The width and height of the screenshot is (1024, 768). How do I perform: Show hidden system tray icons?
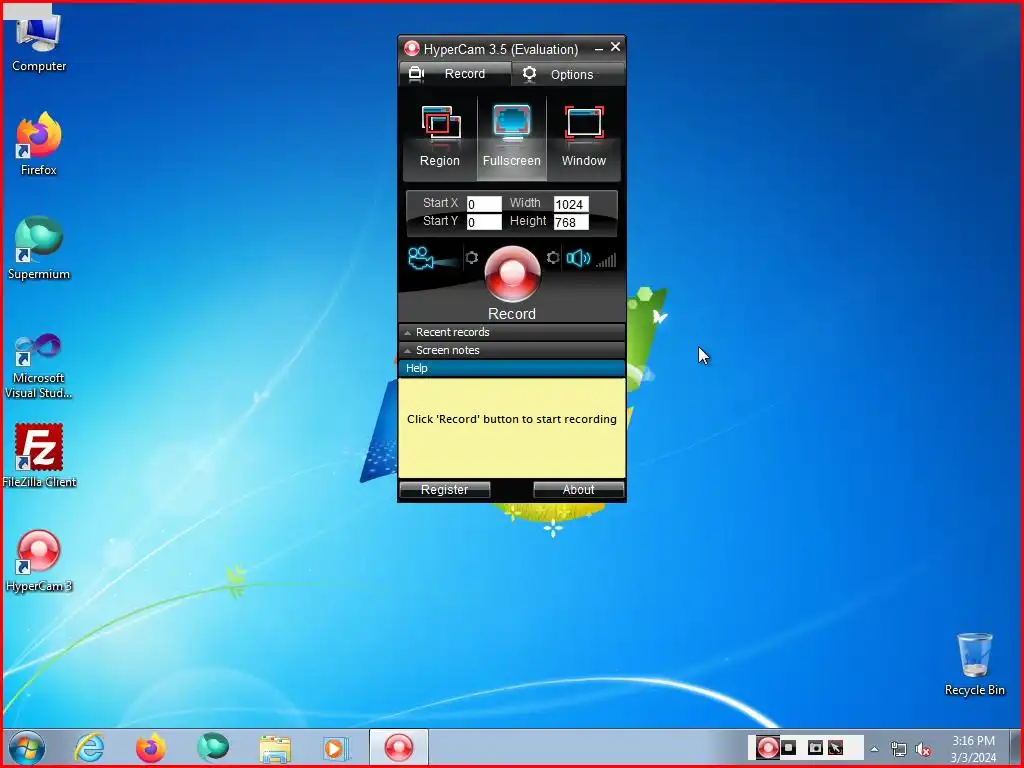pyautogui.click(x=874, y=749)
